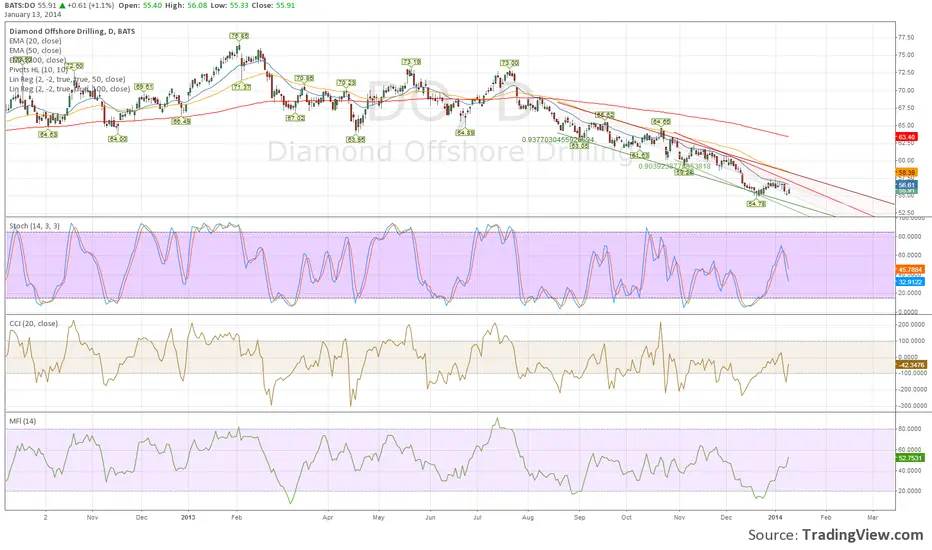The width and height of the screenshot is (932, 550).
Task: Click the blue 56.61 EMA price tag
Action: (906, 185)
